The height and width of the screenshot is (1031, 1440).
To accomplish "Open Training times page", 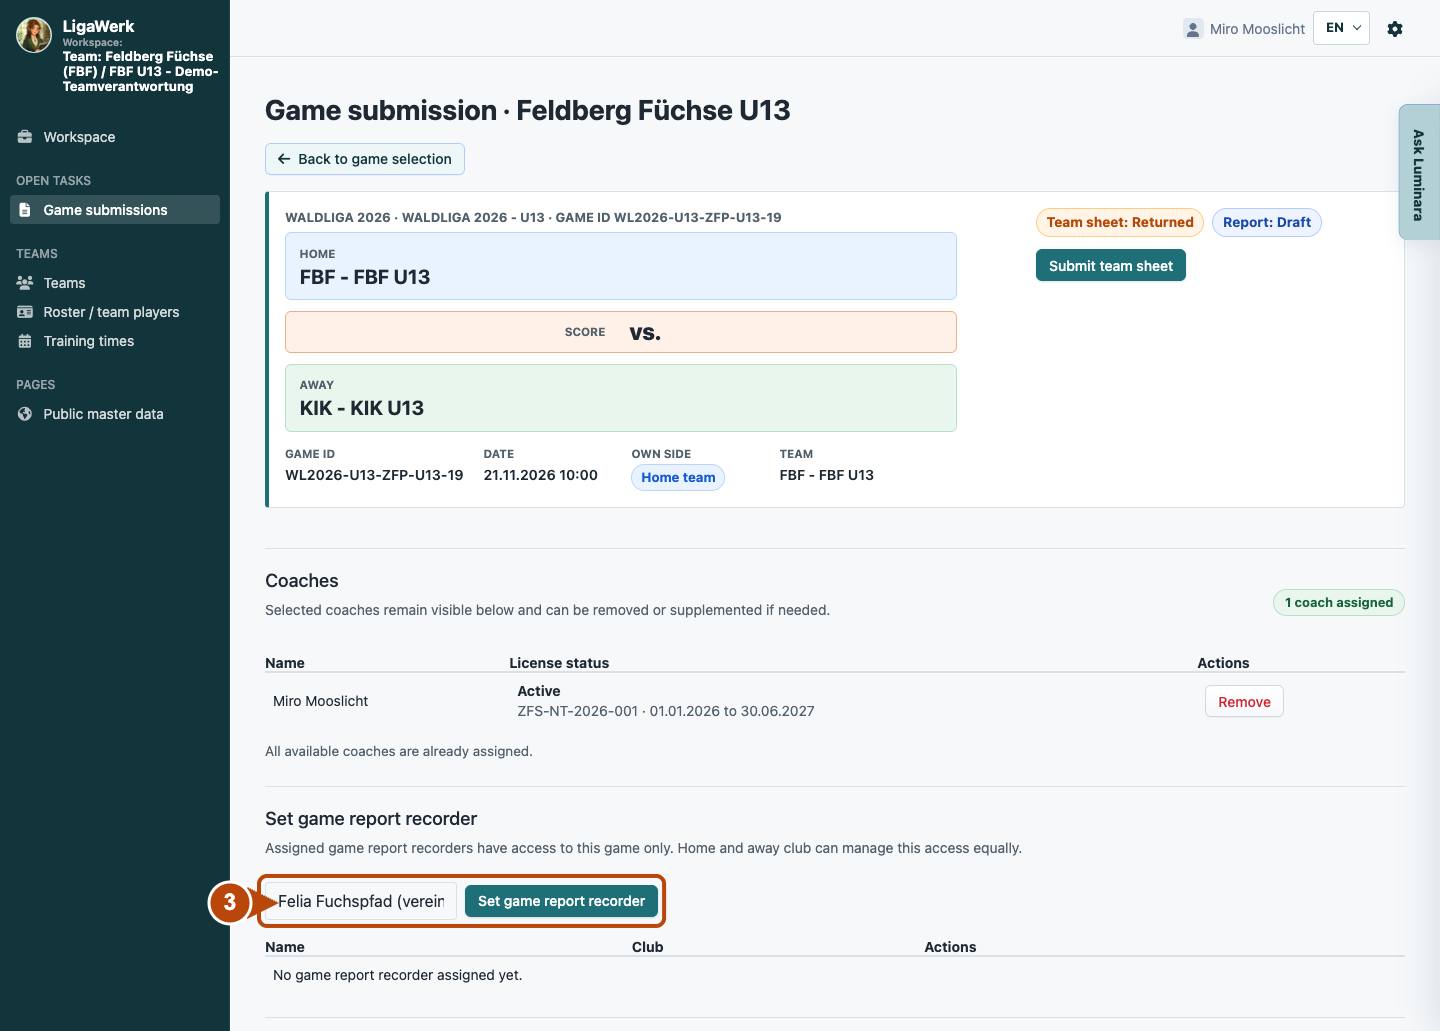I will pyautogui.click(x=115, y=341).
